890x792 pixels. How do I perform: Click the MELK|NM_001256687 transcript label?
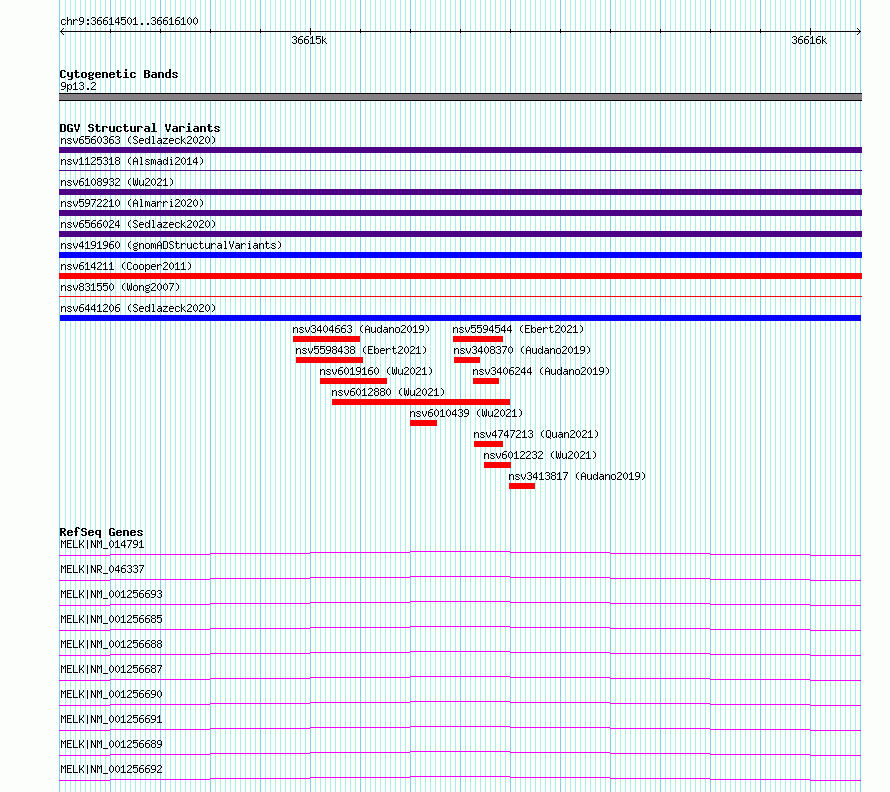coord(111,669)
